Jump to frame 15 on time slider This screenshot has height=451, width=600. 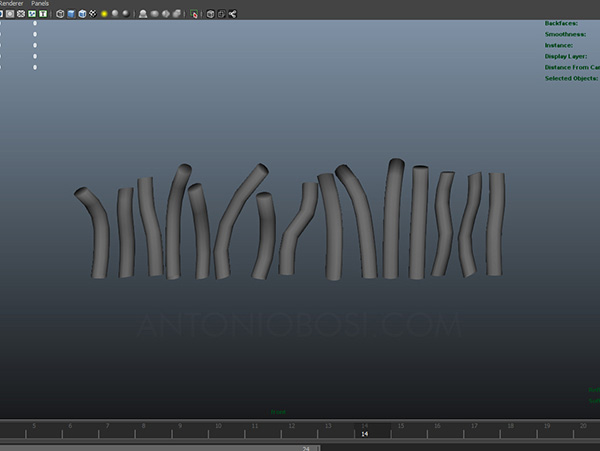click(x=401, y=426)
